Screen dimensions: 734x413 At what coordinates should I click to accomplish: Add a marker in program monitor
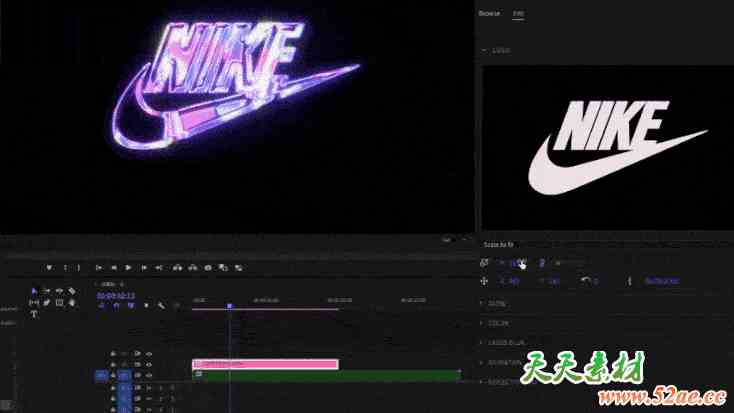point(49,268)
